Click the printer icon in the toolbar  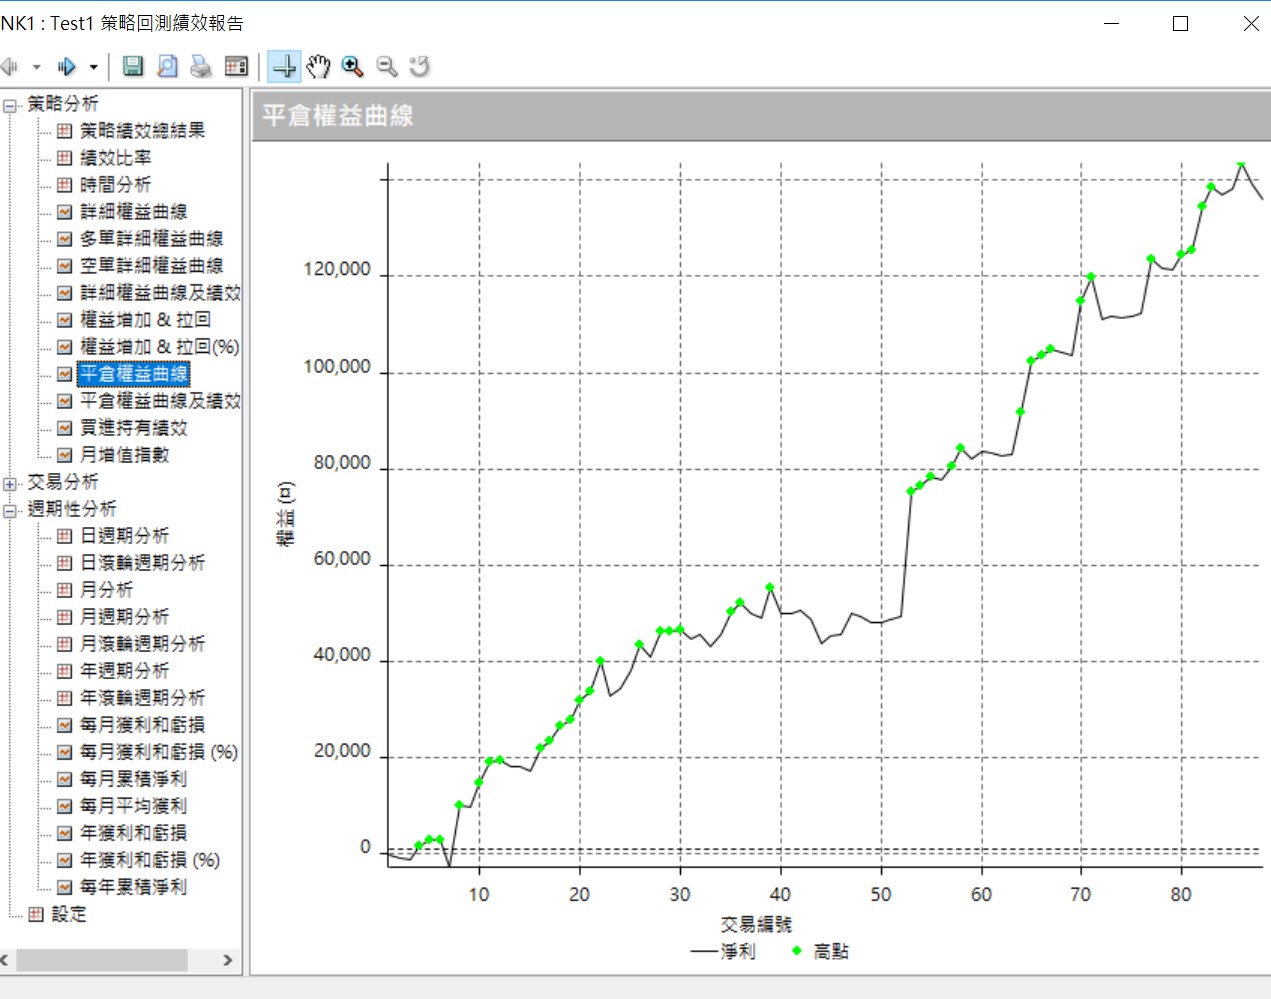[x=201, y=66]
